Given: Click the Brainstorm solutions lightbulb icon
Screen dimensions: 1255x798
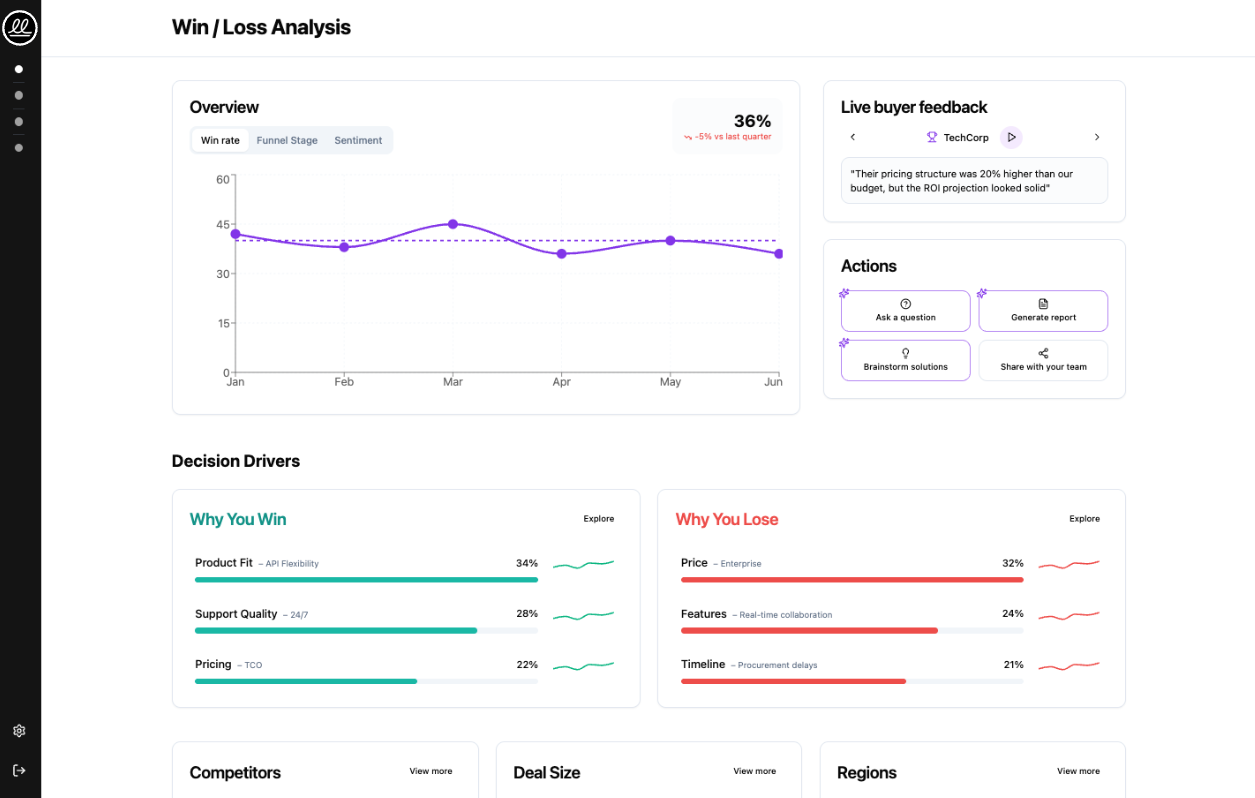Looking at the screenshot, I should pyautogui.click(x=905, y=352).
